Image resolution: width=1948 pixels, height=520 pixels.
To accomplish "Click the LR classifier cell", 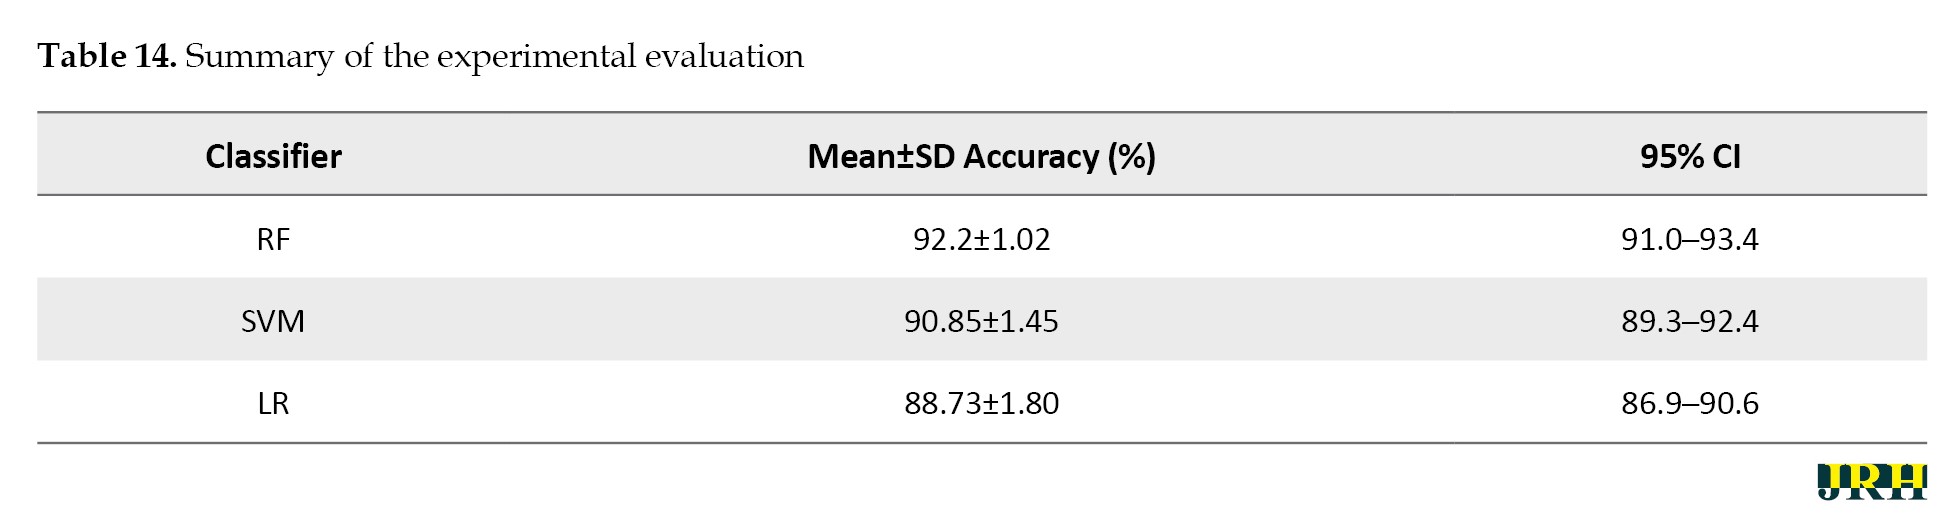I will pos(273,403).
